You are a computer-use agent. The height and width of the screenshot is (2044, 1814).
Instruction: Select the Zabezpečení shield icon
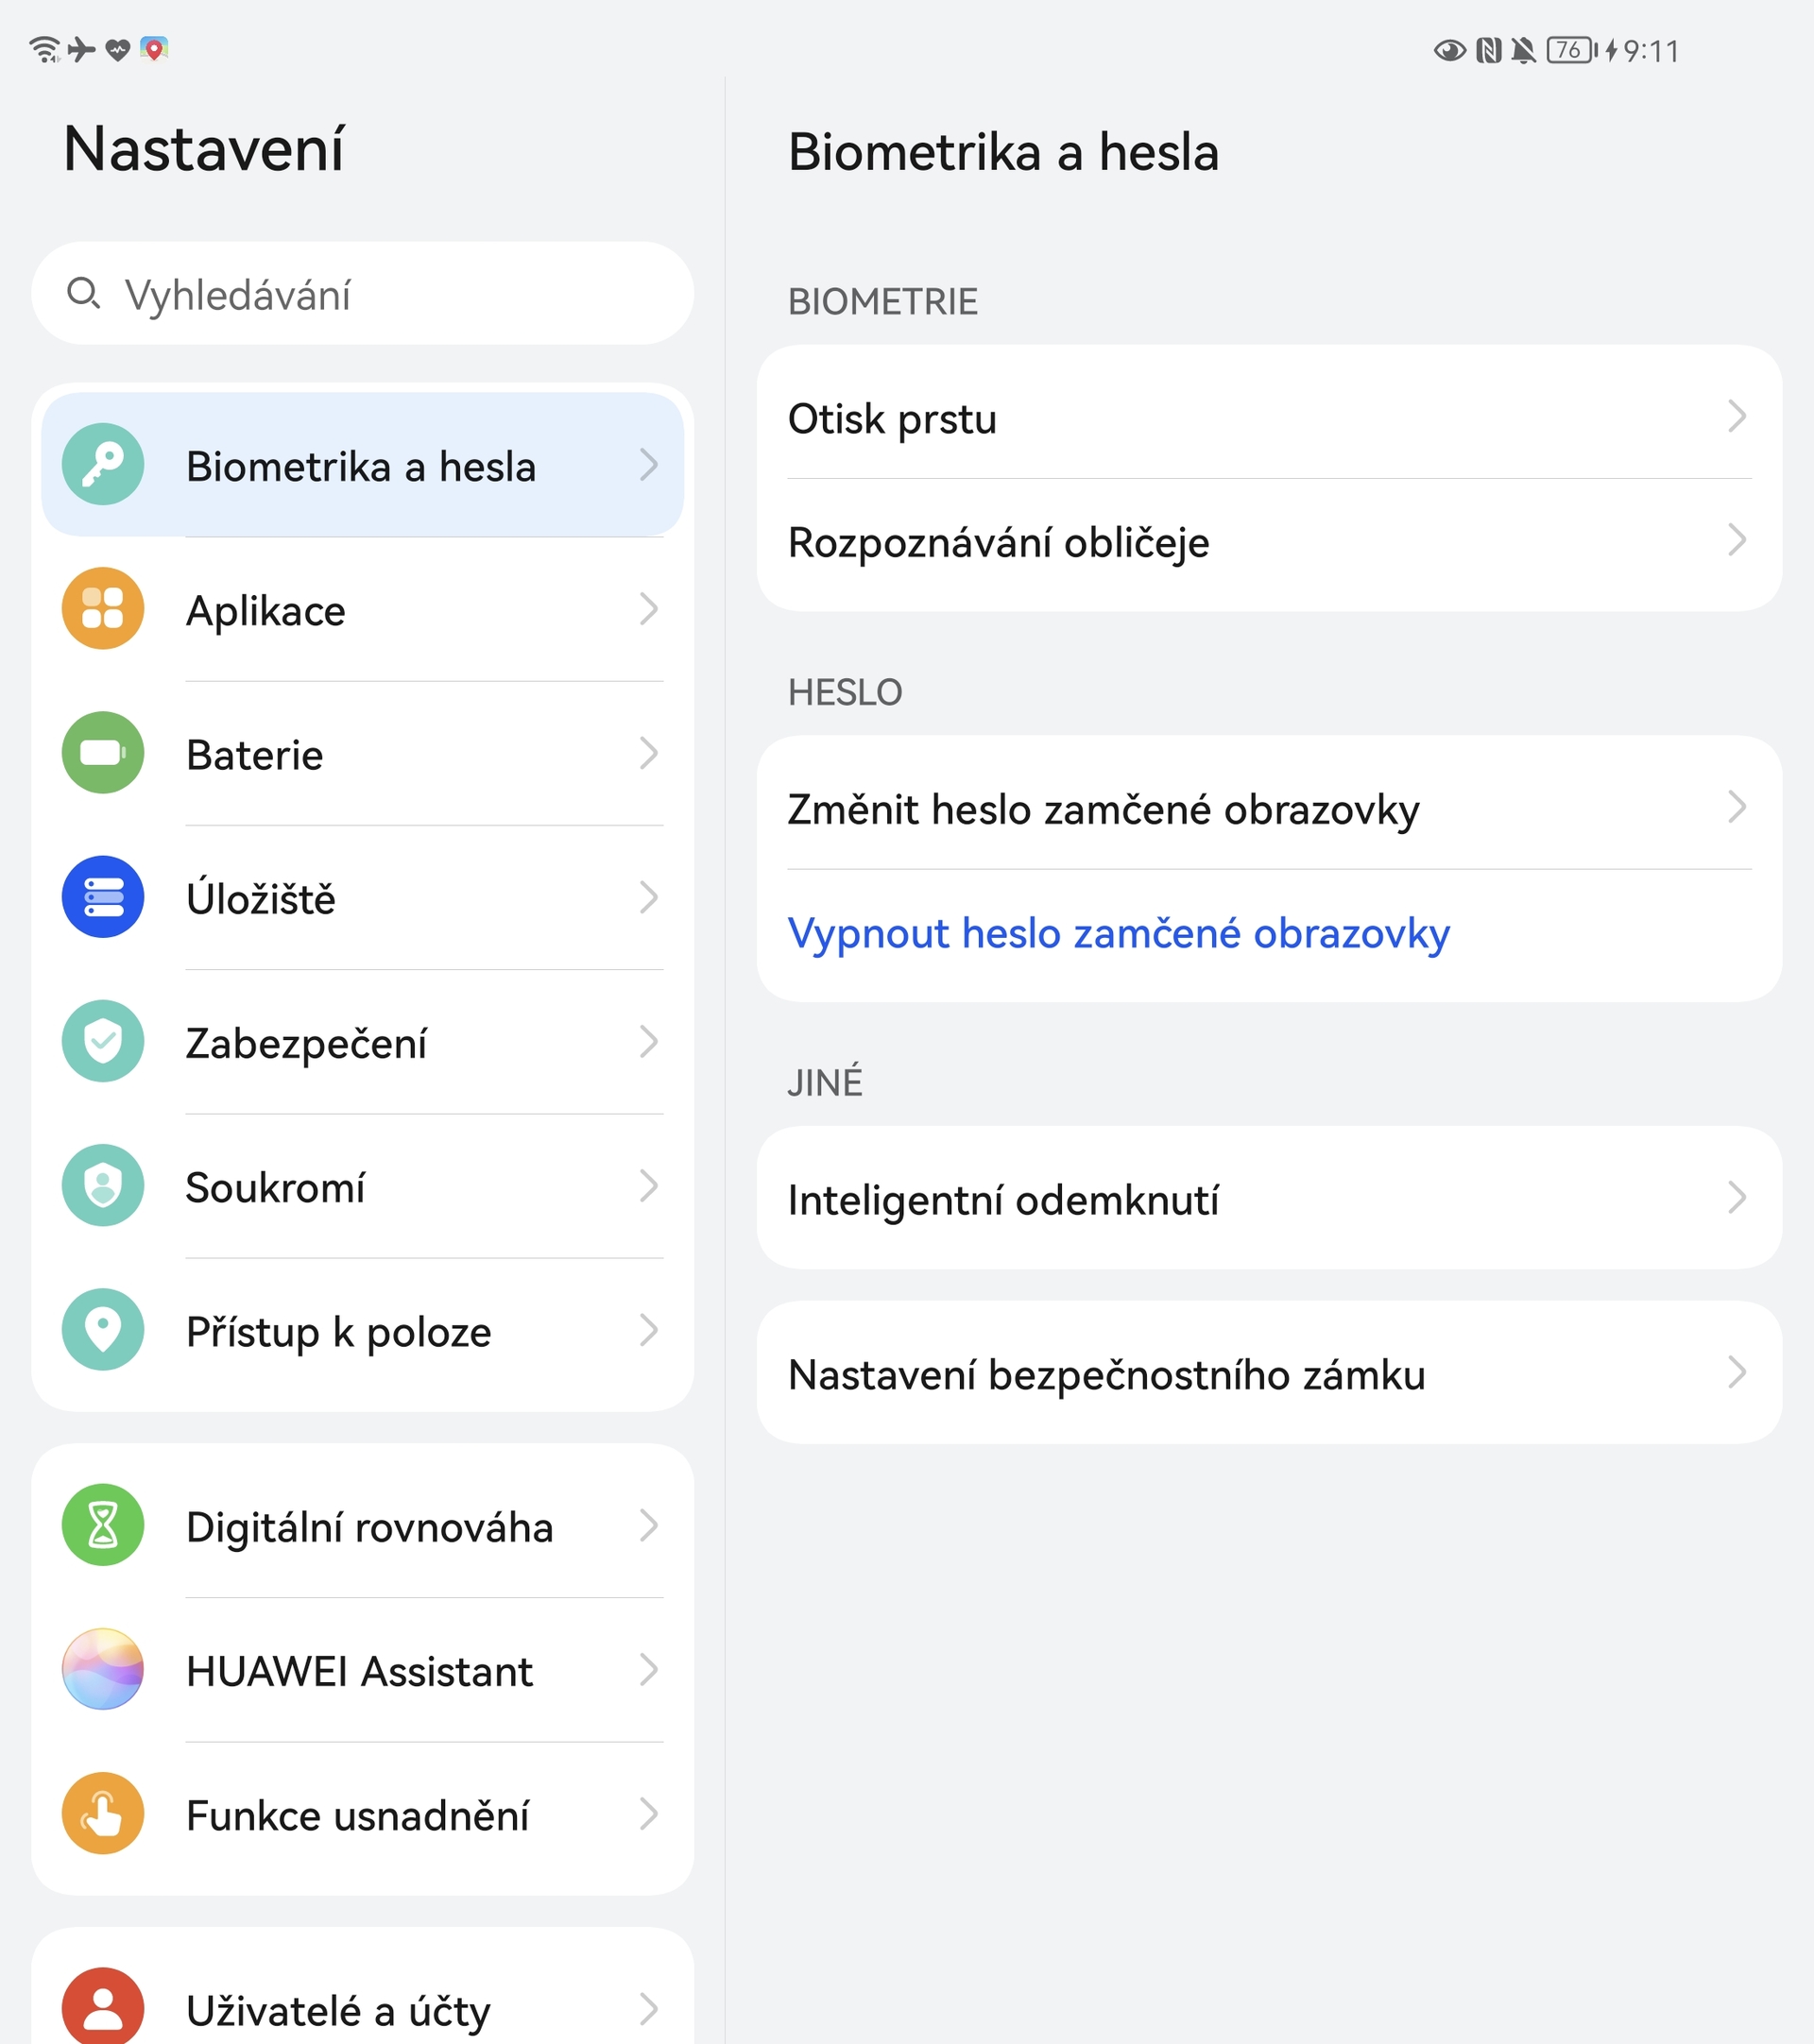102,1041
